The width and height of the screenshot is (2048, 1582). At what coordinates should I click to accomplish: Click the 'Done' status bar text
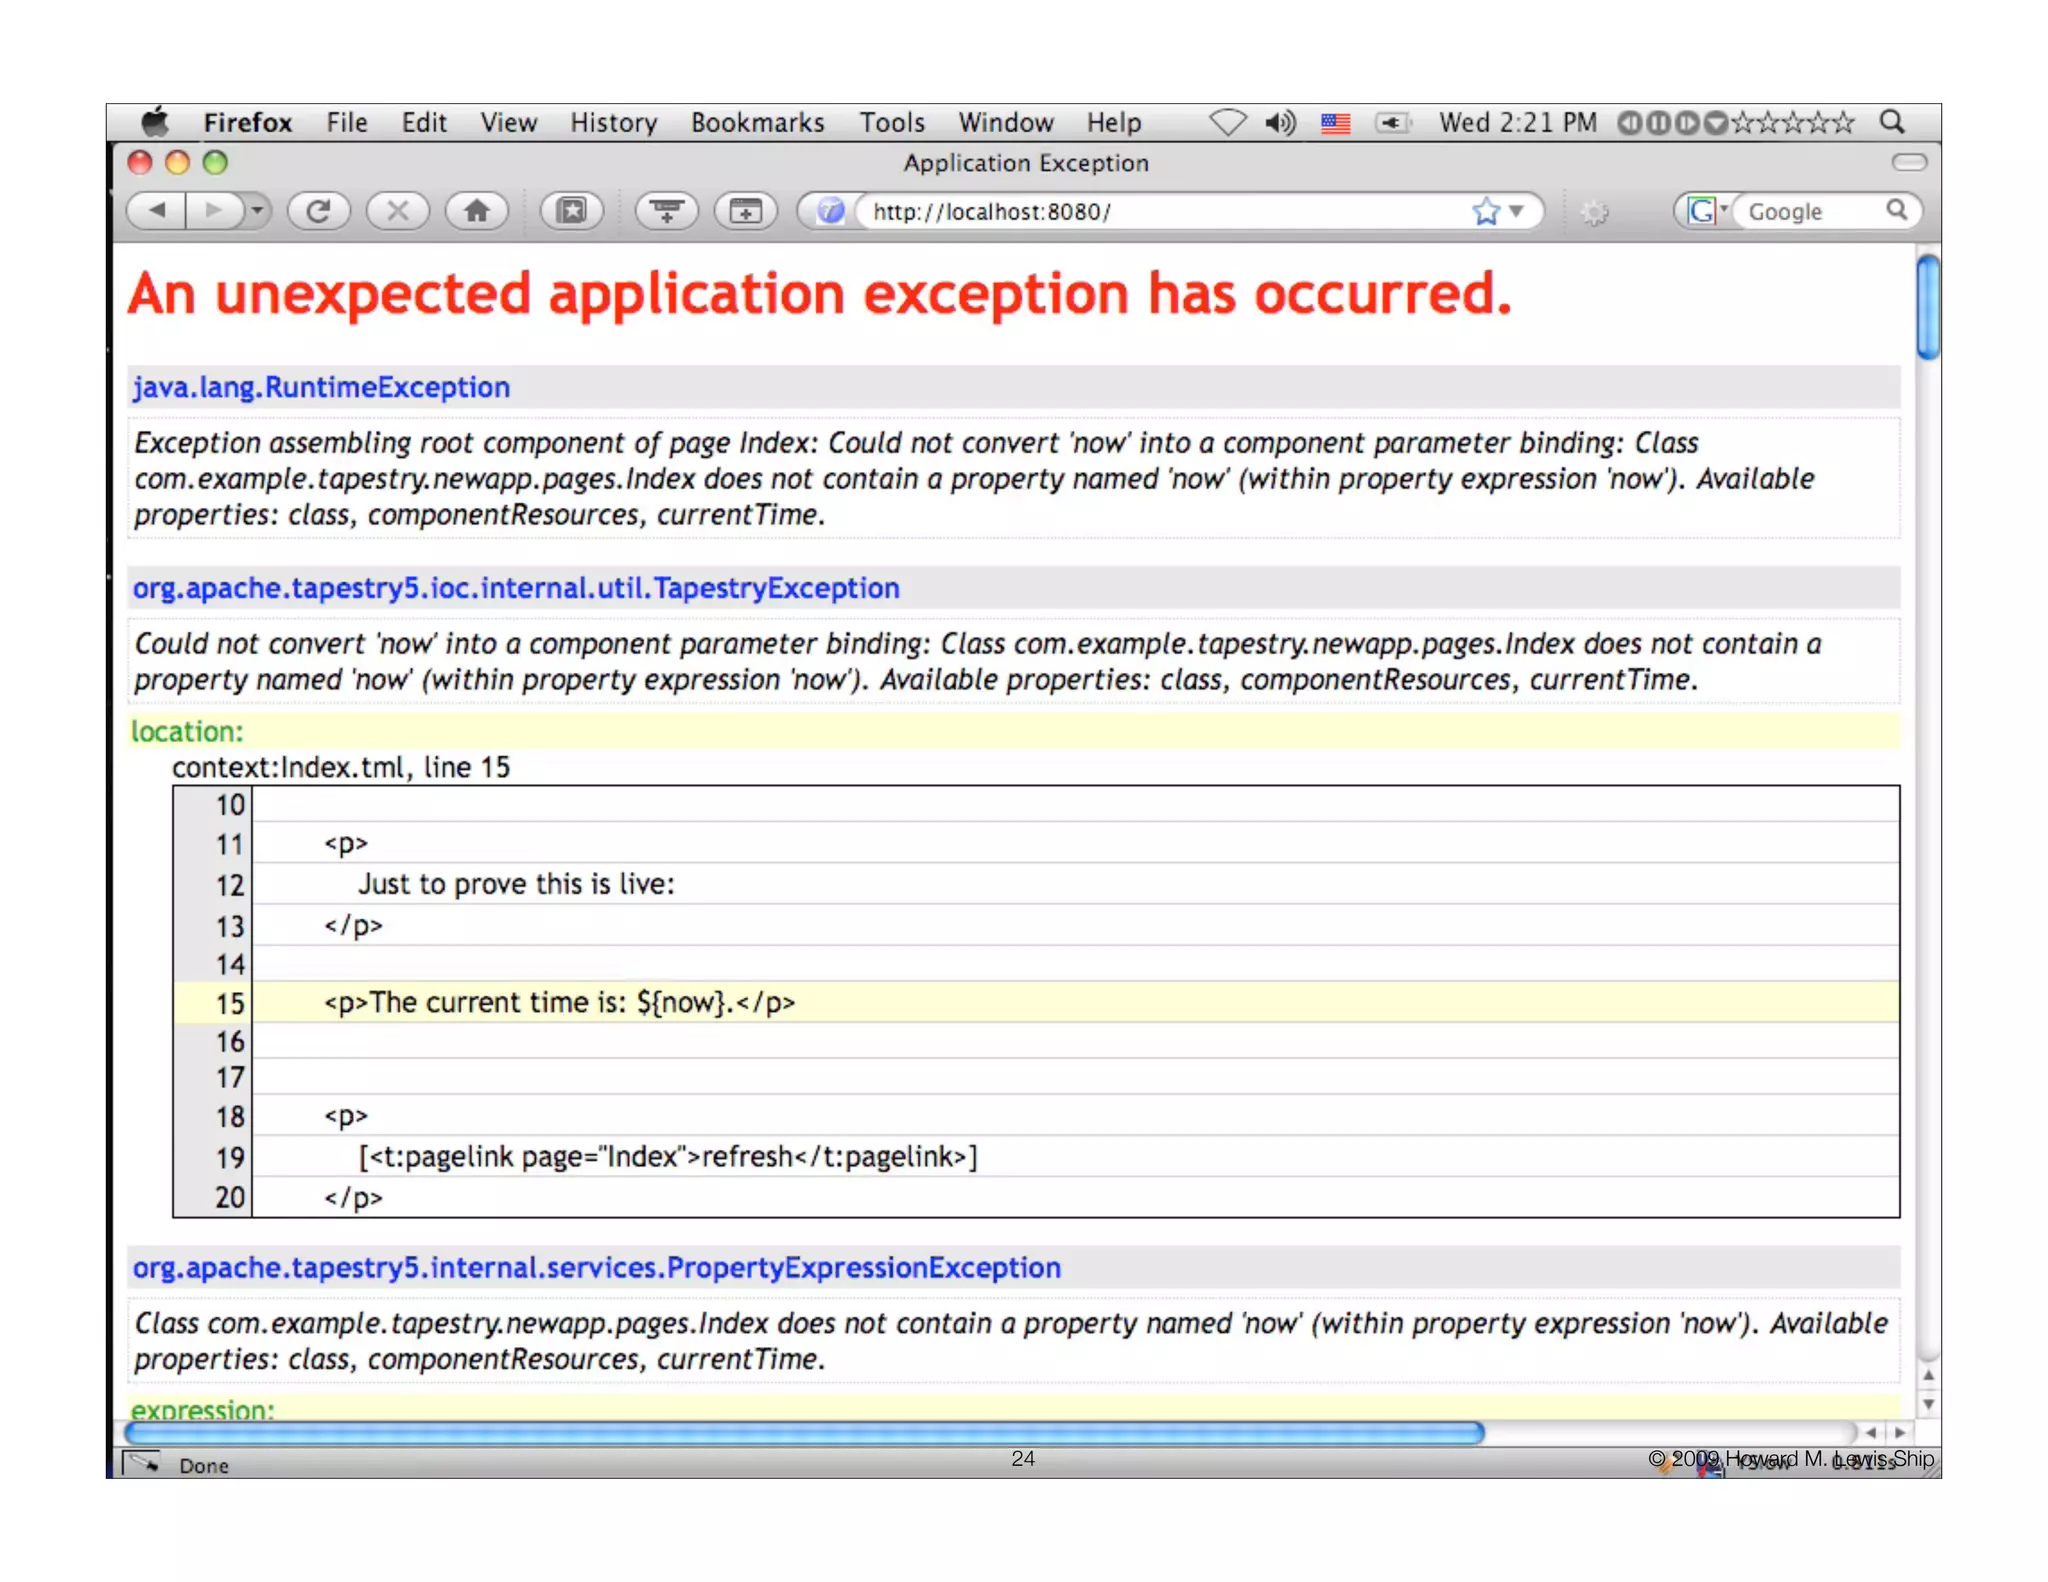204,1465
